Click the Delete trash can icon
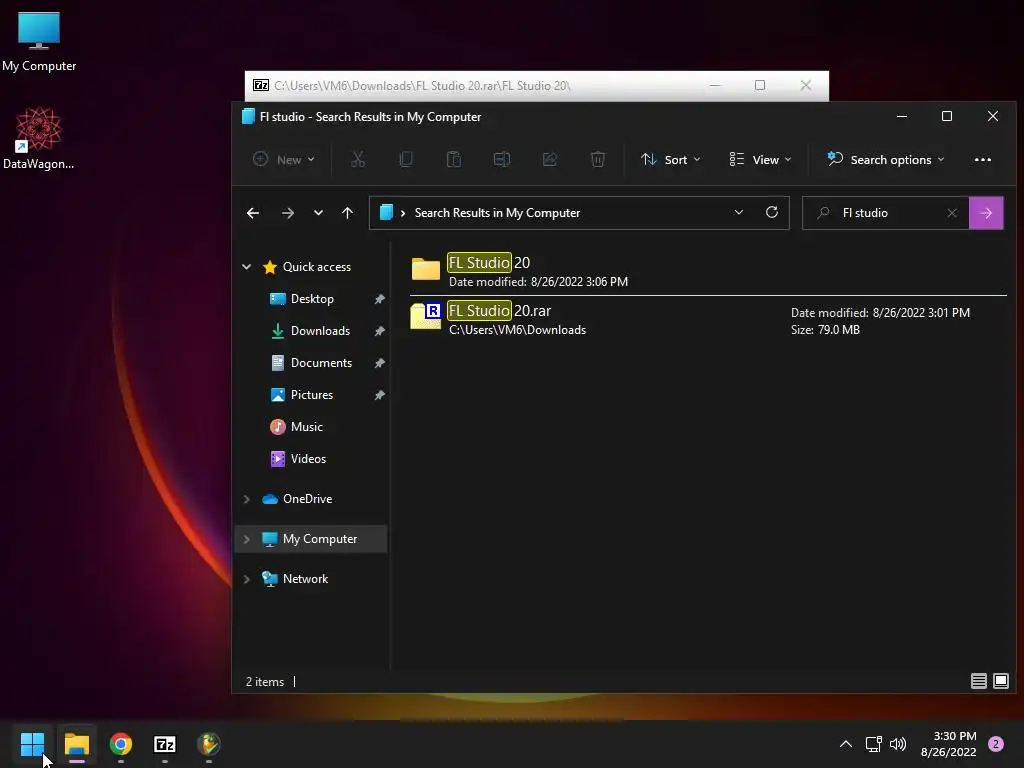 coord(598,159)
